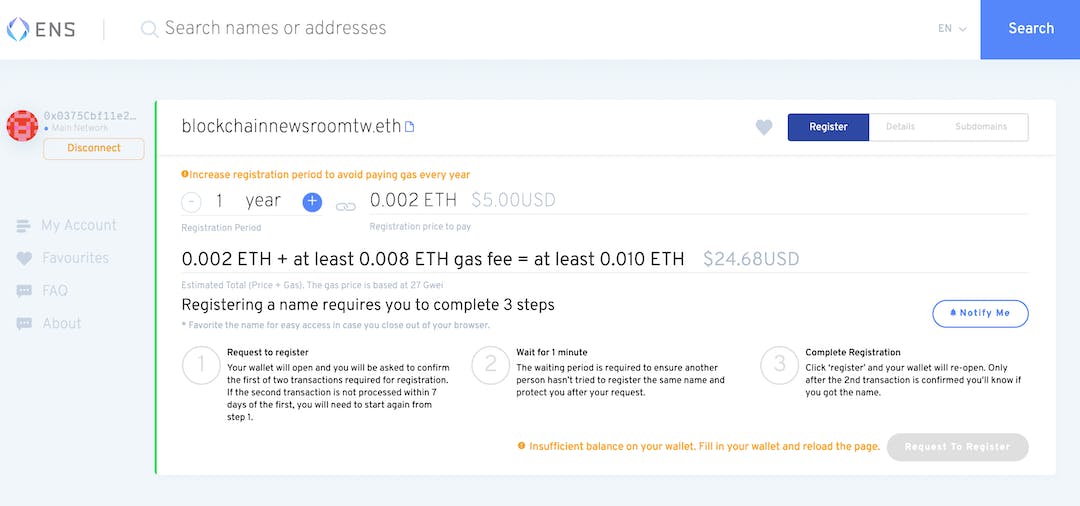1080x506 pixels.
Task: Click the wallet identicon avatar
Action: 22,125
